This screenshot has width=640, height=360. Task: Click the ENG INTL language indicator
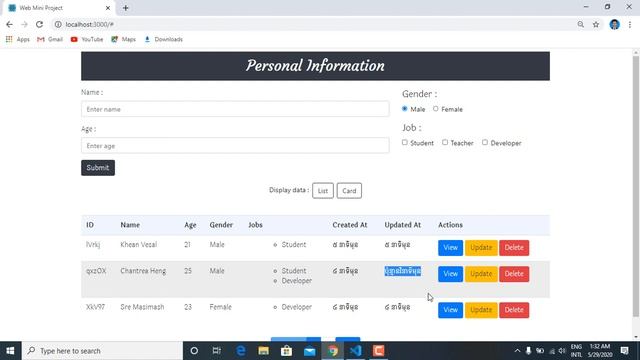[576, 351]
